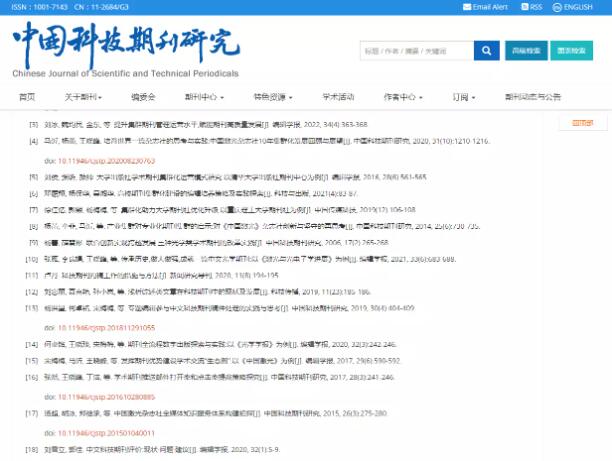Expand the 作者中心 navigation dropdown
Viewport: 612px width, 461px height.
tap(403, 97)
